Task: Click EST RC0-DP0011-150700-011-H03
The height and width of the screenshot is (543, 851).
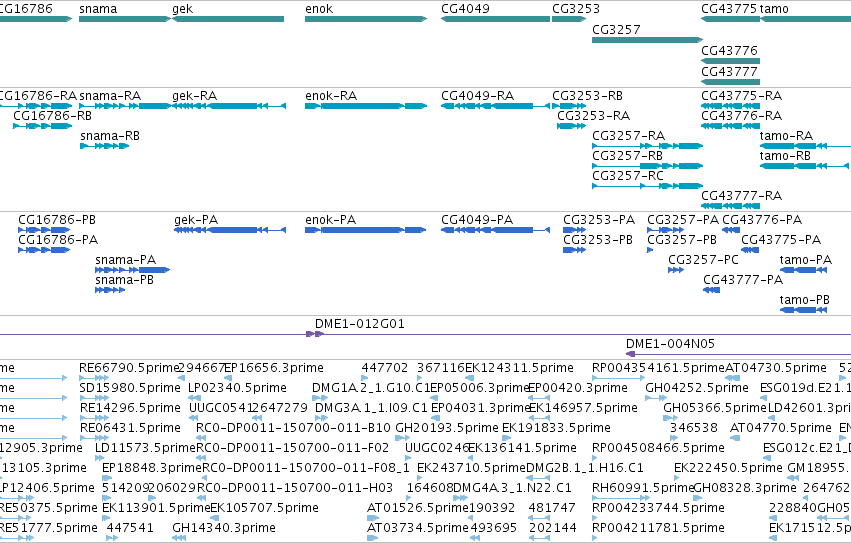Action: click(295, 488)
